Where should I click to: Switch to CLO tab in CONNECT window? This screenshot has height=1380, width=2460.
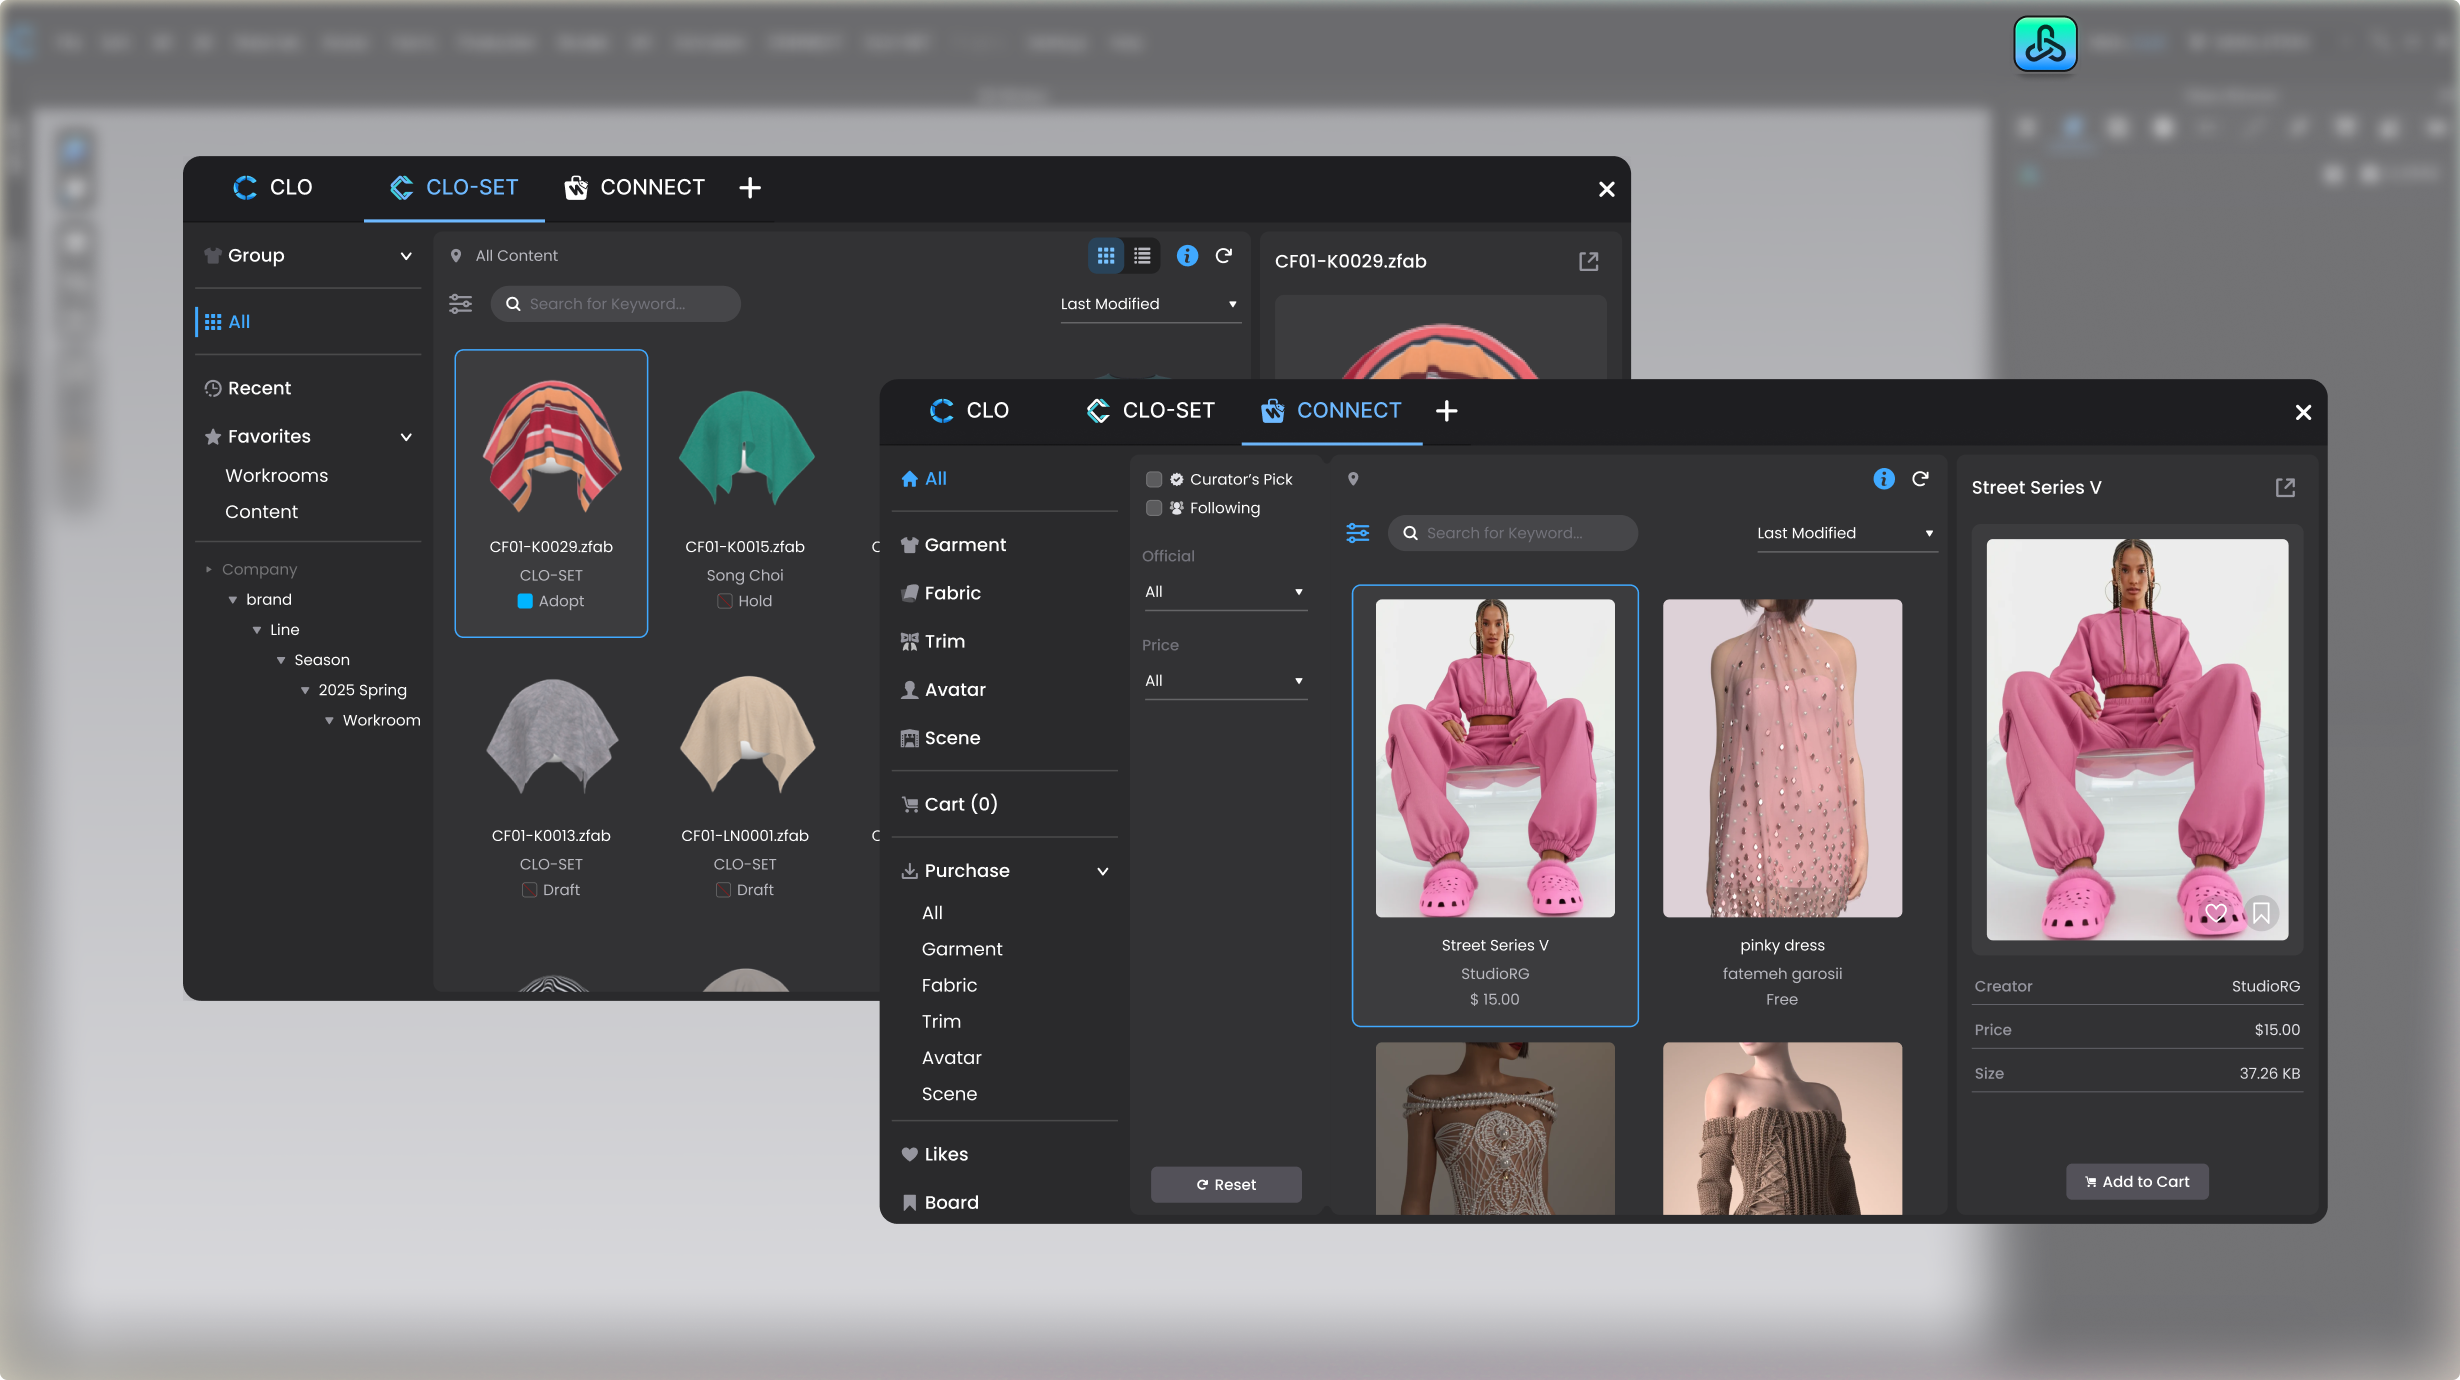click(970, 411)
